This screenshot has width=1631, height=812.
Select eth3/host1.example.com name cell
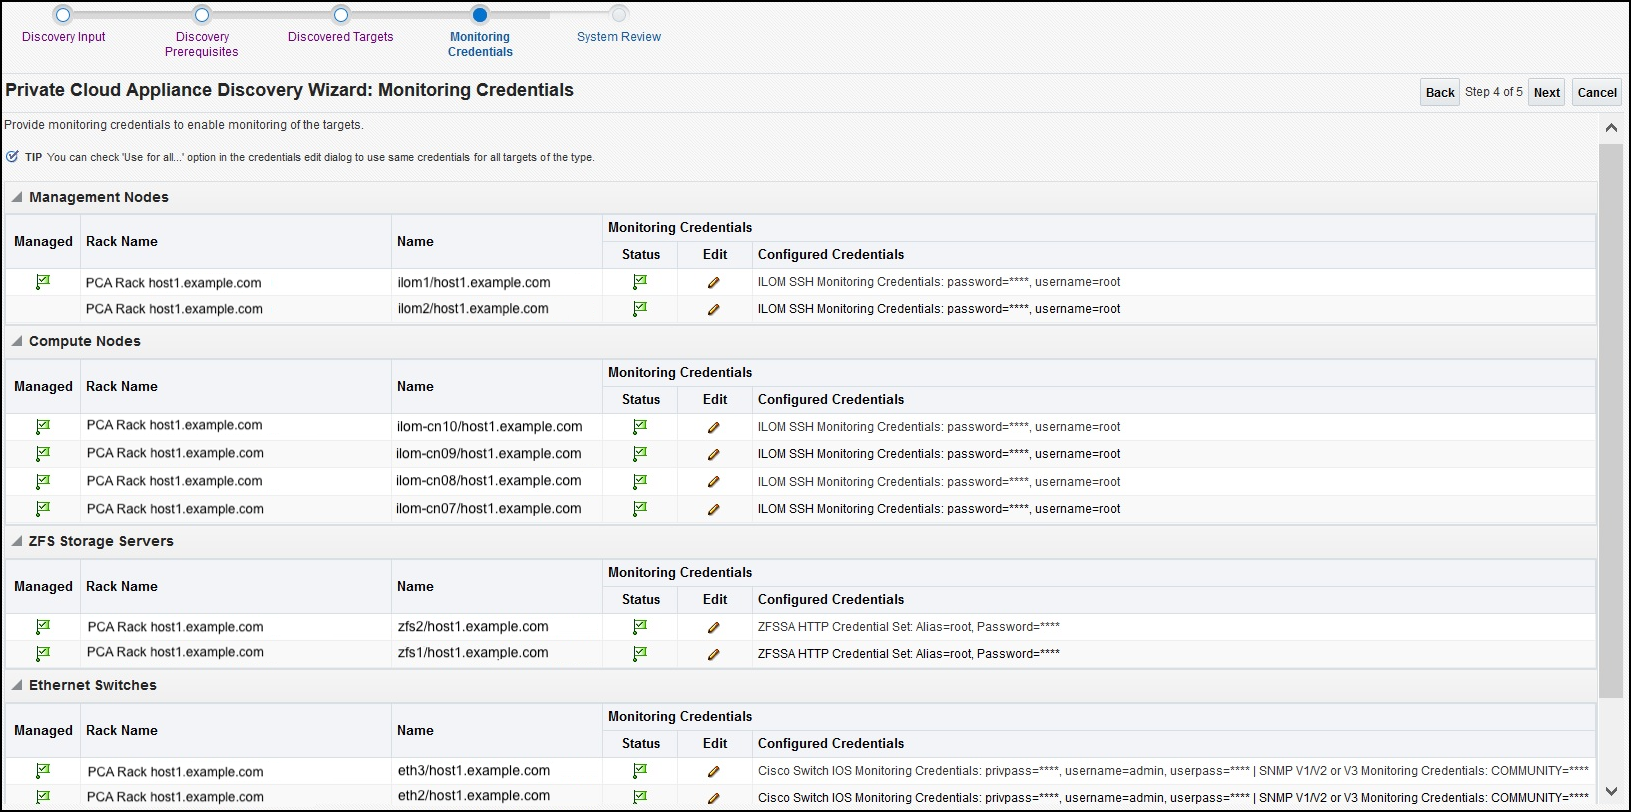coord(474,771)
